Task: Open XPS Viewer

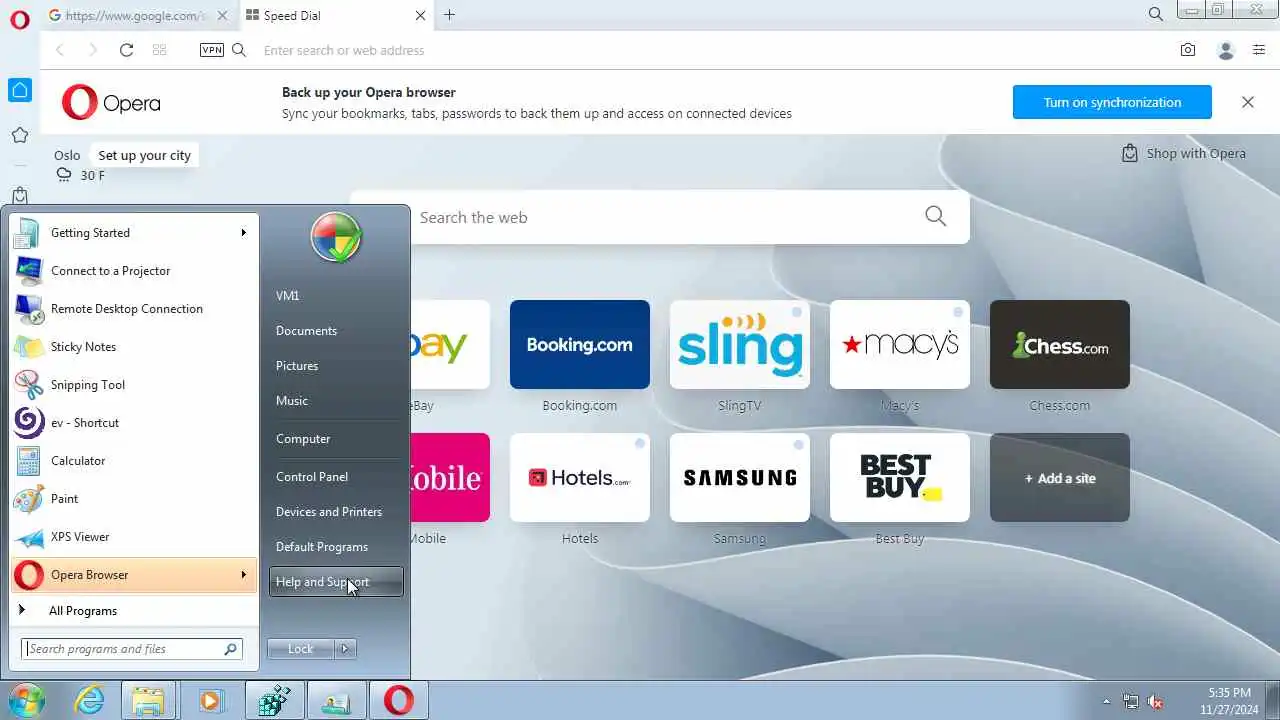Action: 134,537
